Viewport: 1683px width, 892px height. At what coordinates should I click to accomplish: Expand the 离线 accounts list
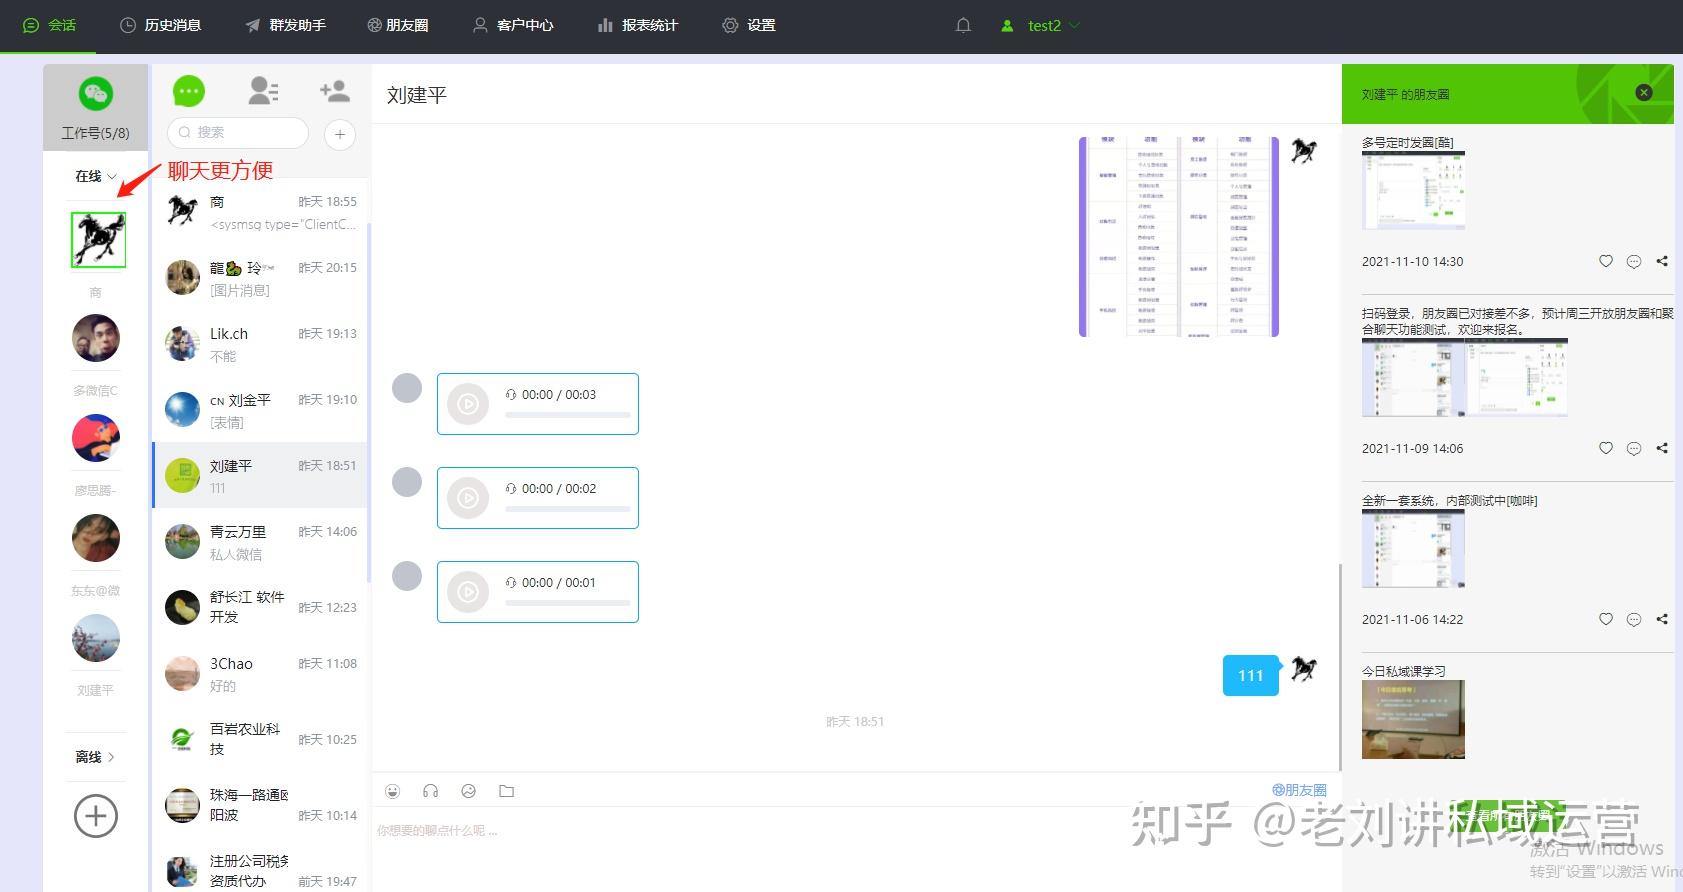pyautogui.click(x=96, y=757)
